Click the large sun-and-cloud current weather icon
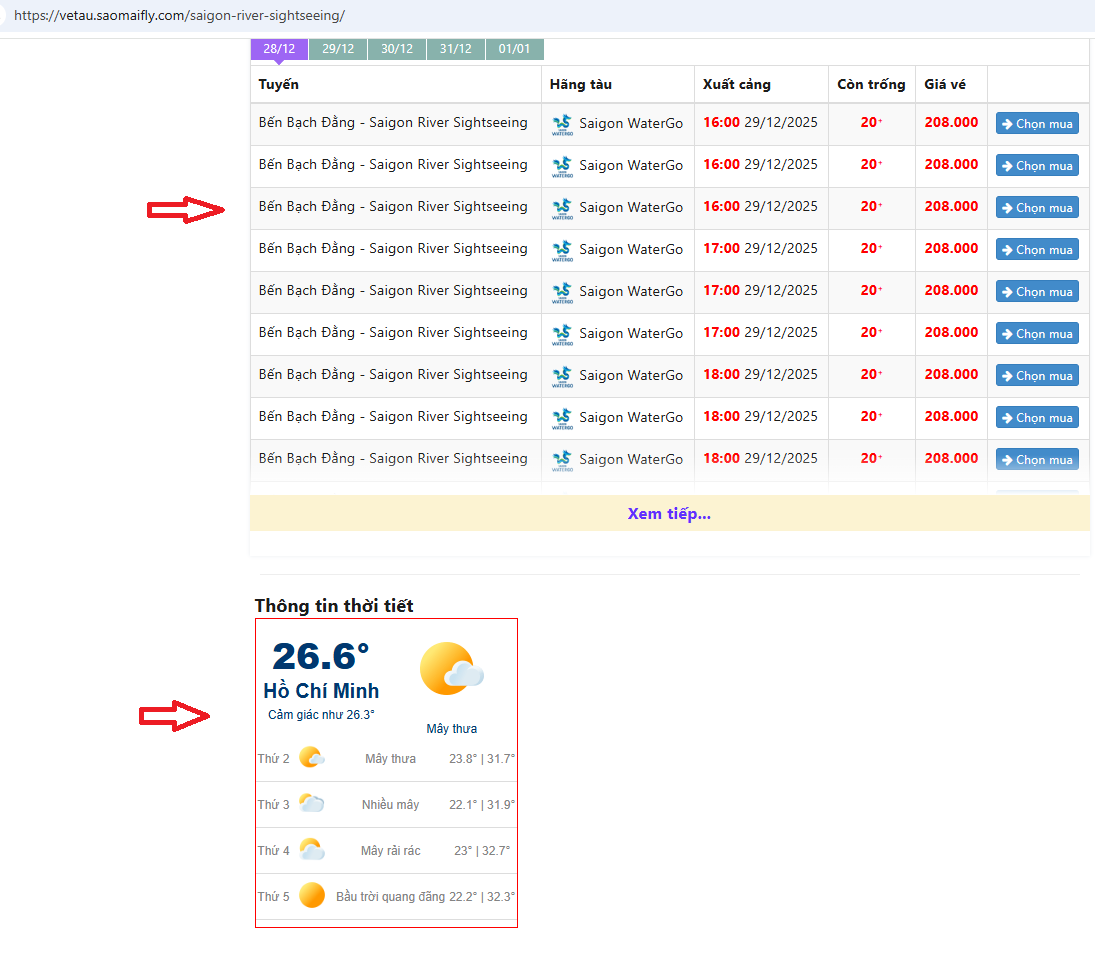 [x=452, y=669]
